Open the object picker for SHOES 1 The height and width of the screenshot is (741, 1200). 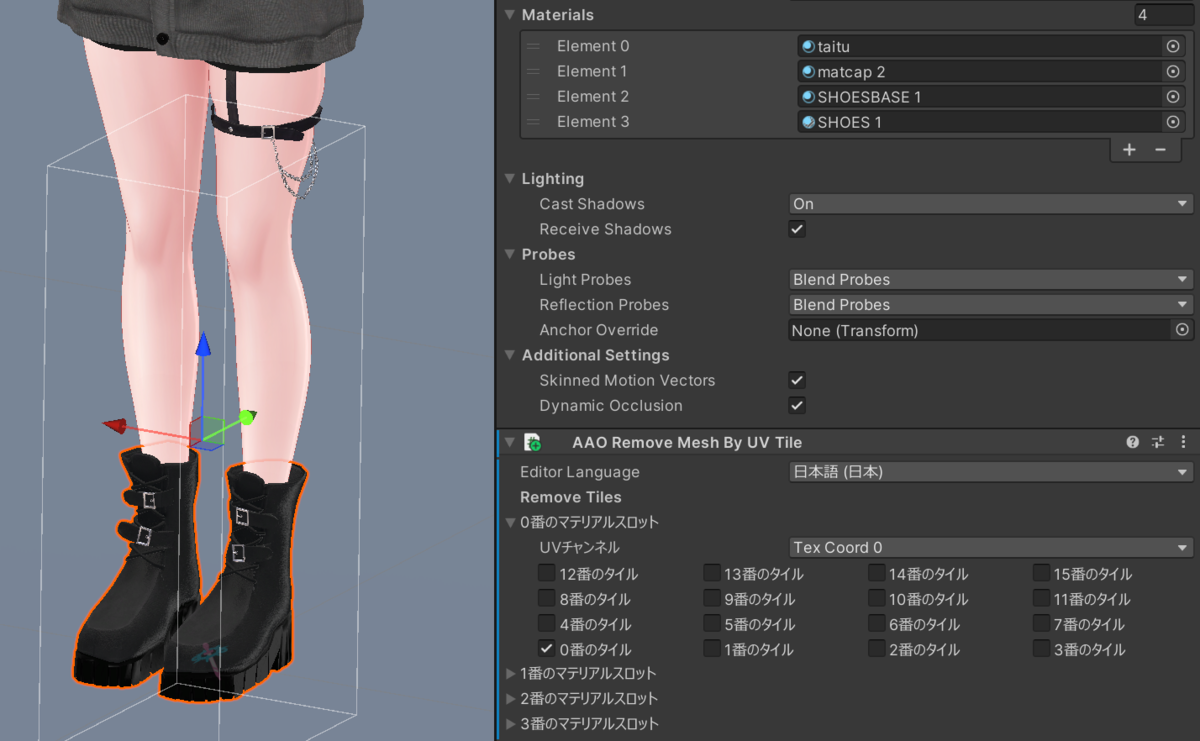click(x=1172, y=121)
